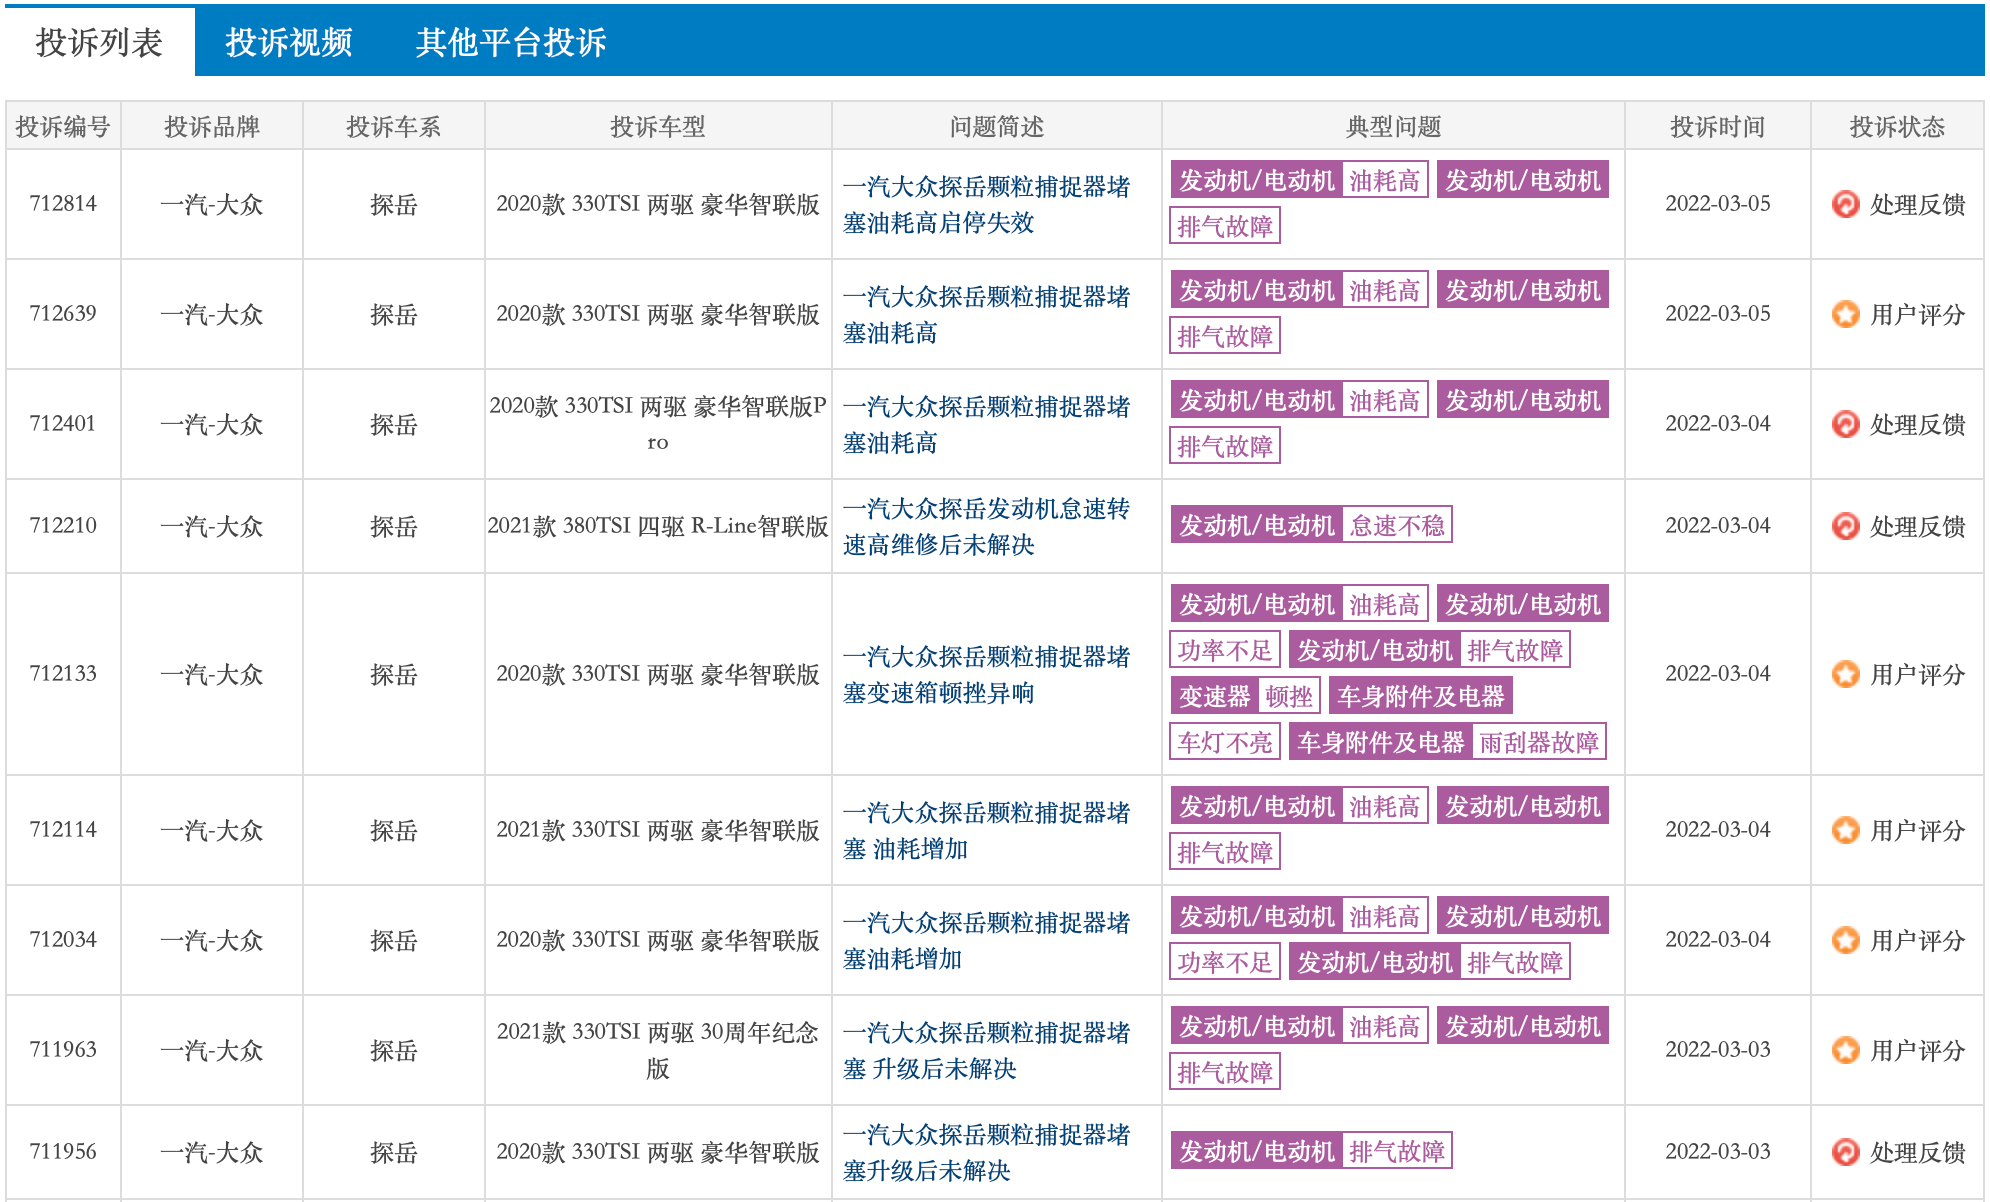
Task: Click the 怠速不稳 tag in row 712210
Action: click(x=1397, y=525)
